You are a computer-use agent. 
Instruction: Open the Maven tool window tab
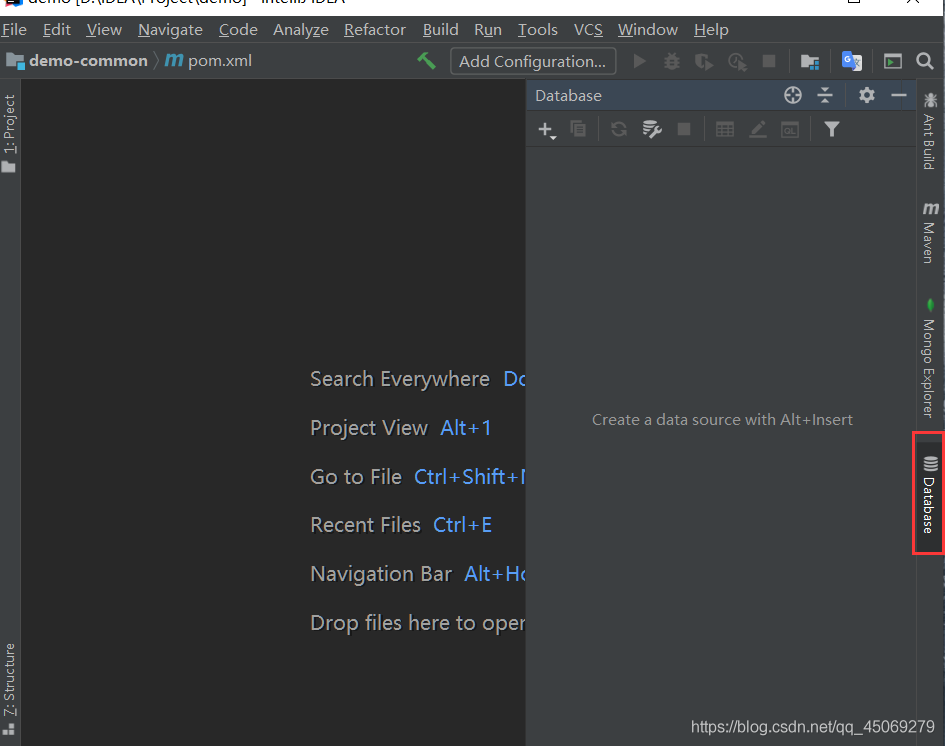click(930, 233)
